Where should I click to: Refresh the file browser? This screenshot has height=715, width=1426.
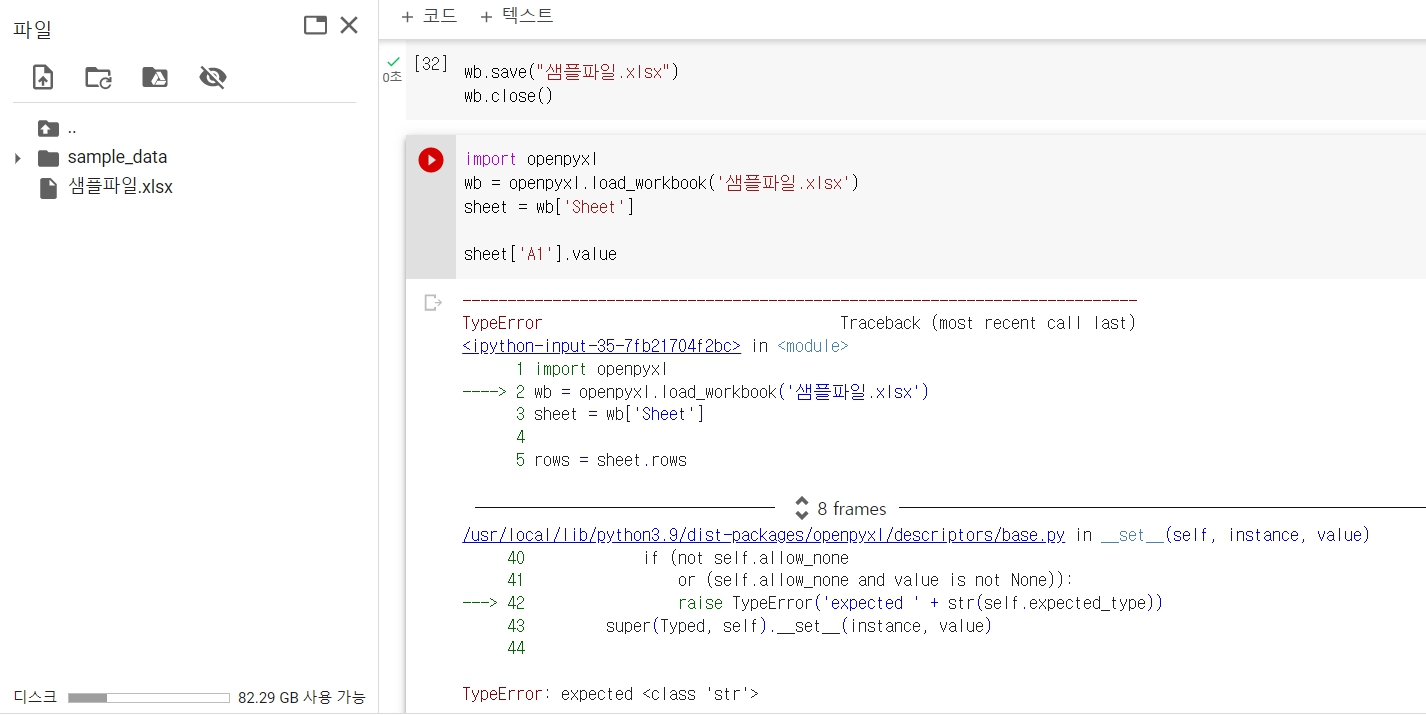click(x=98, y=77)
